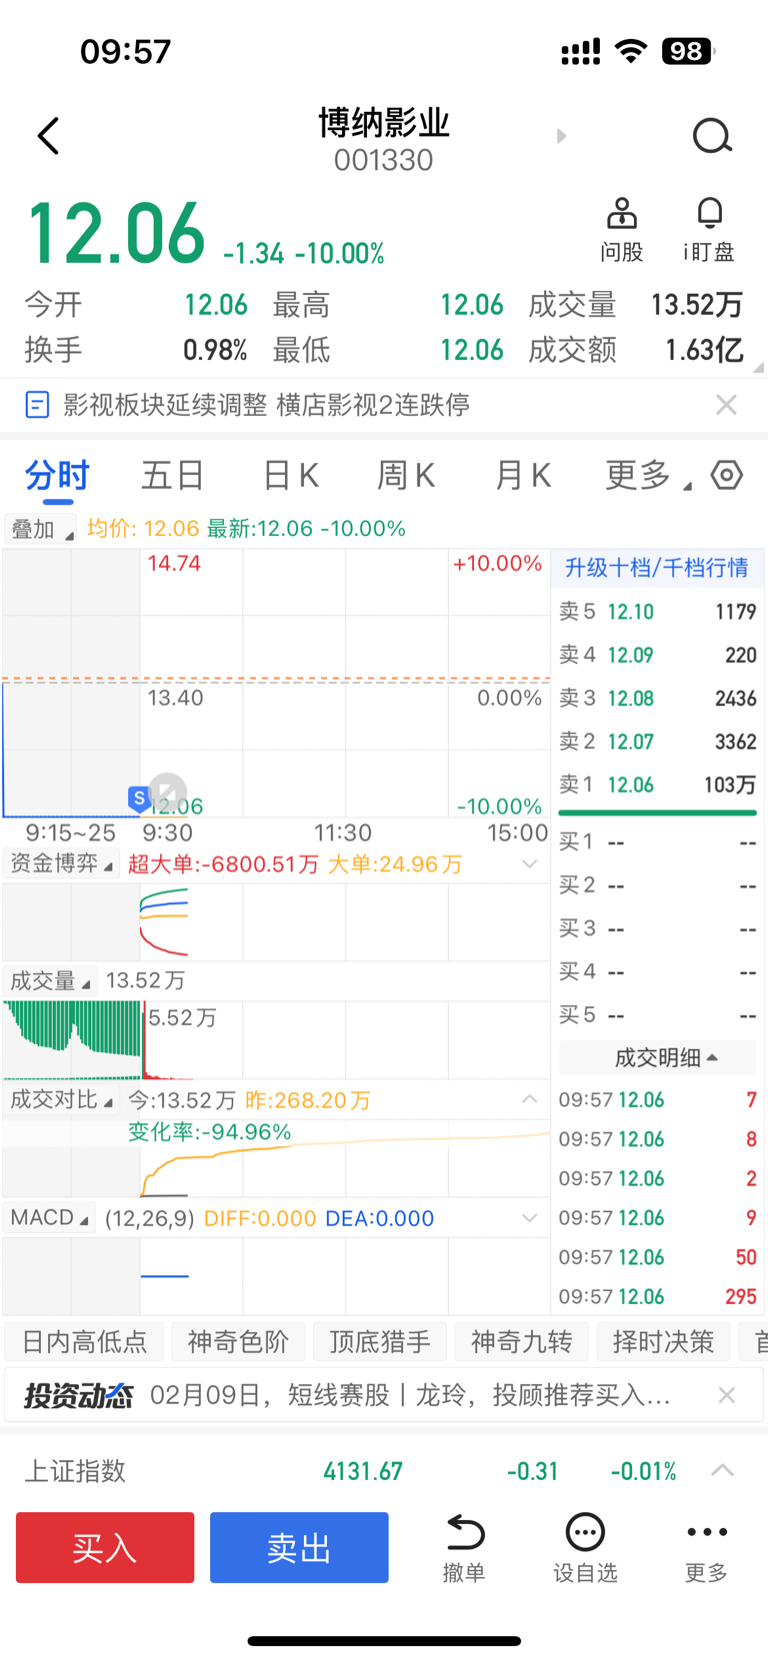Open chart settings hexagon icon

pos(727,475)
